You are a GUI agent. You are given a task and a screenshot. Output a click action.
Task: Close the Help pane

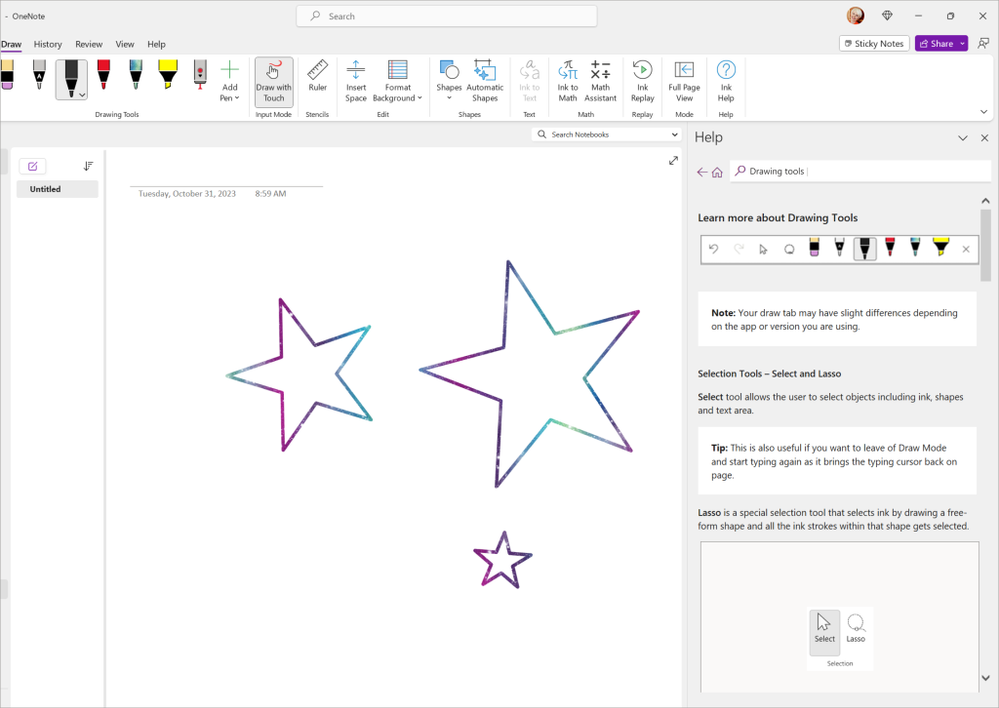point(984,138)
